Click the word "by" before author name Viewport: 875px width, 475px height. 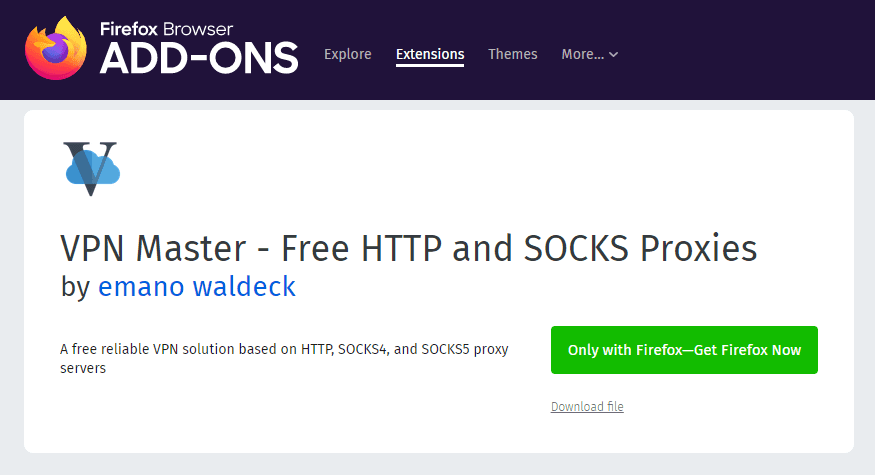coord(75,287)
